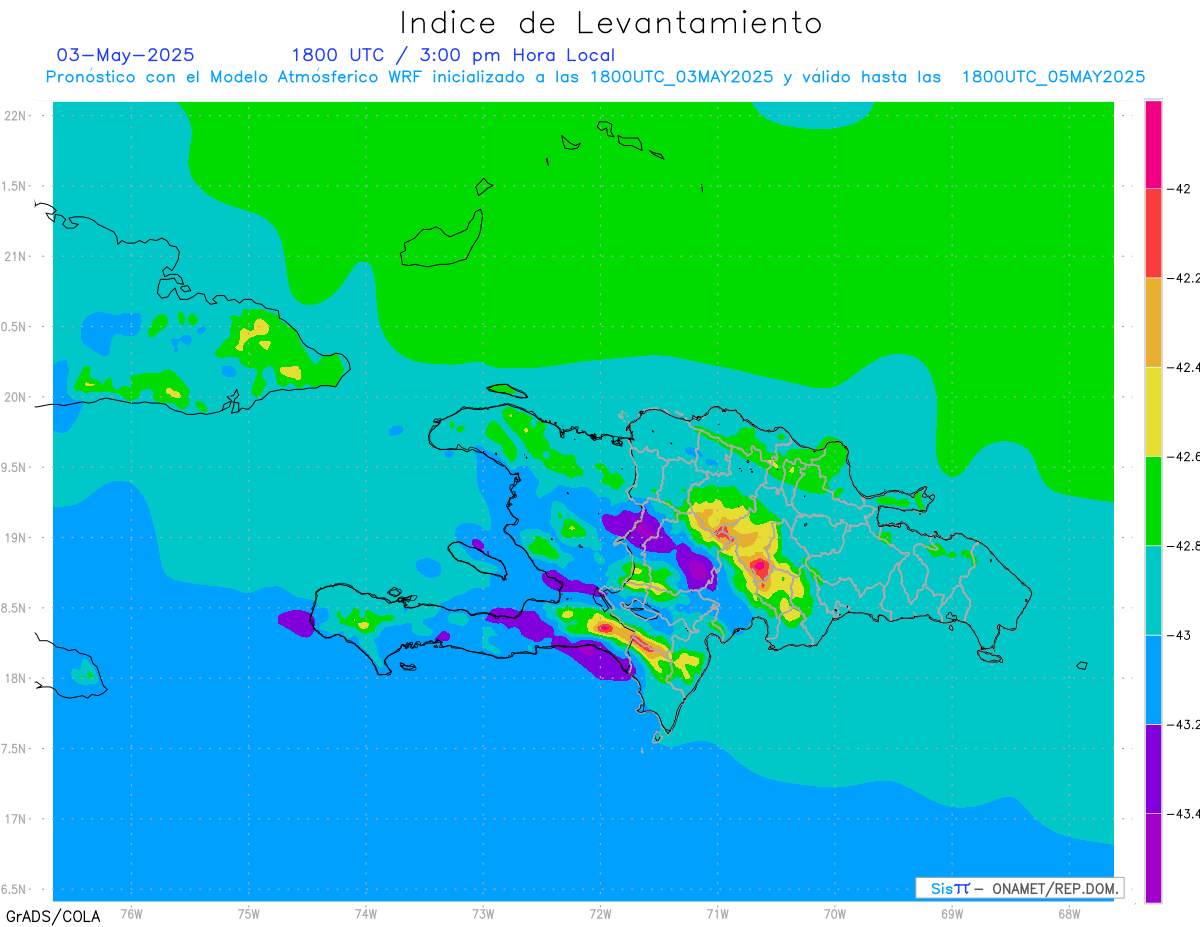The width and height of the screenshot is (1200, 927).
Task: Click the "20N" latitude label
Action: point(15,397)
